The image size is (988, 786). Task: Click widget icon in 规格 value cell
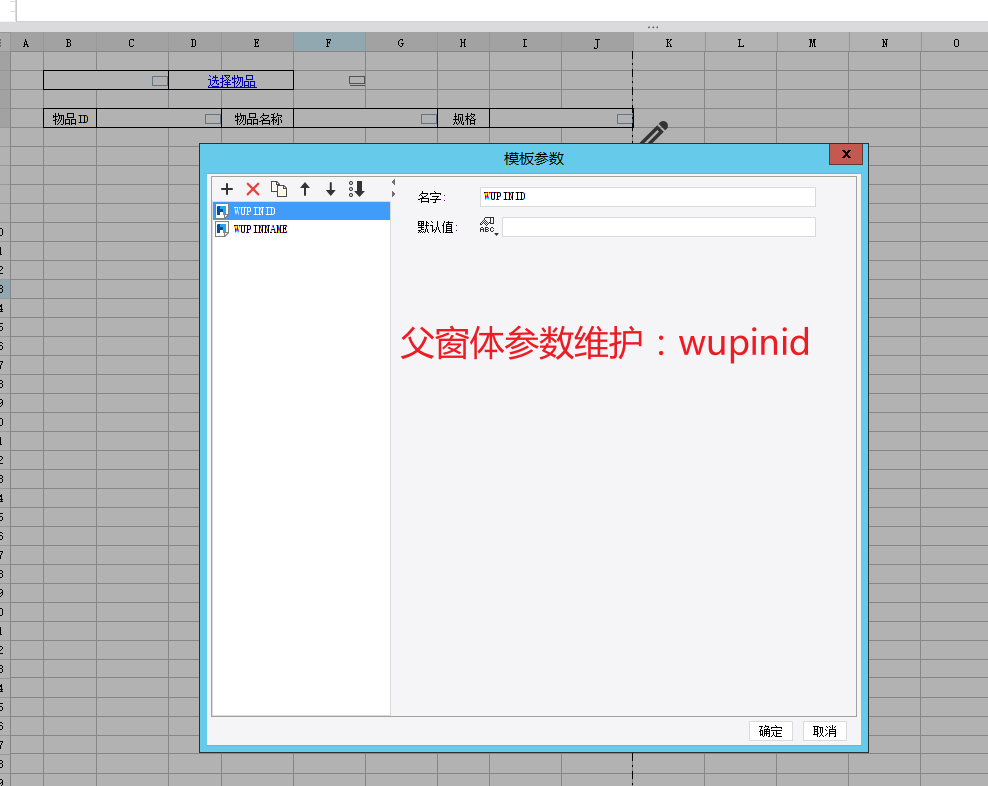(x=624, y=118)
